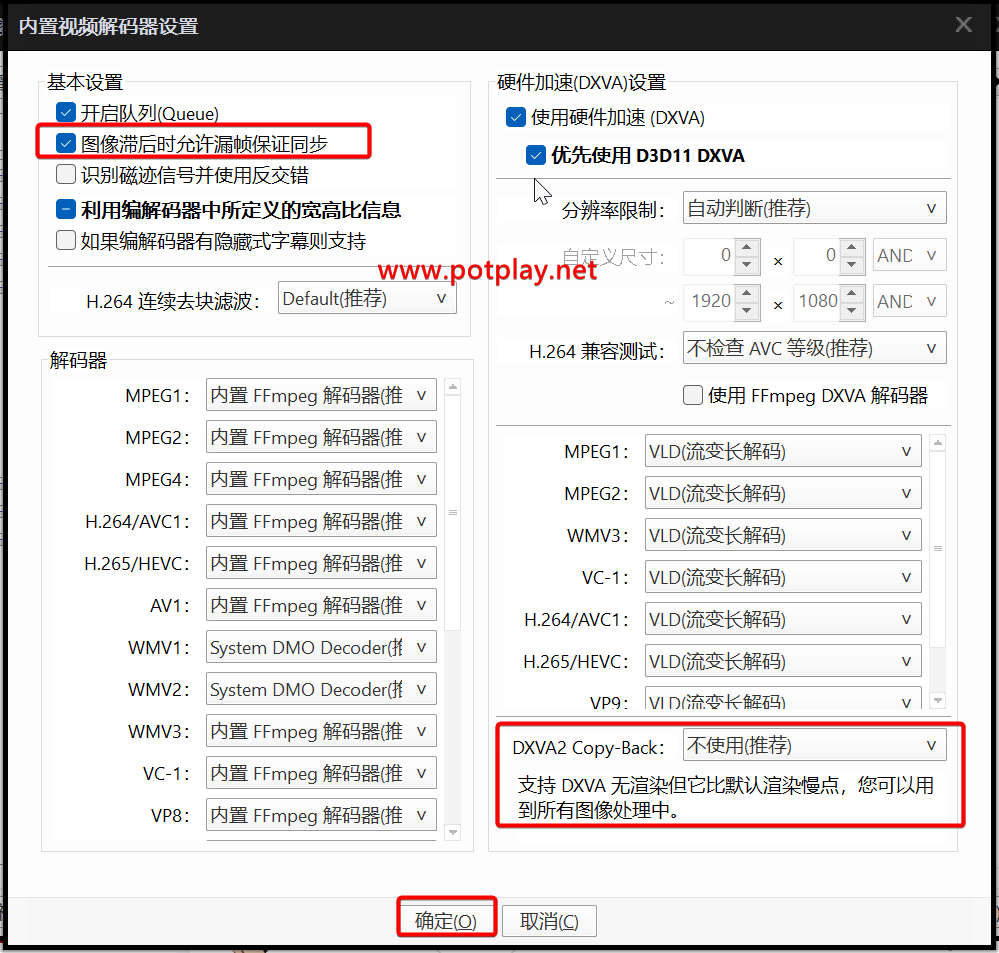Increase the 1920 width stepper
The image size is (999, 953).
pyautogui.click(x=747, y=292)
